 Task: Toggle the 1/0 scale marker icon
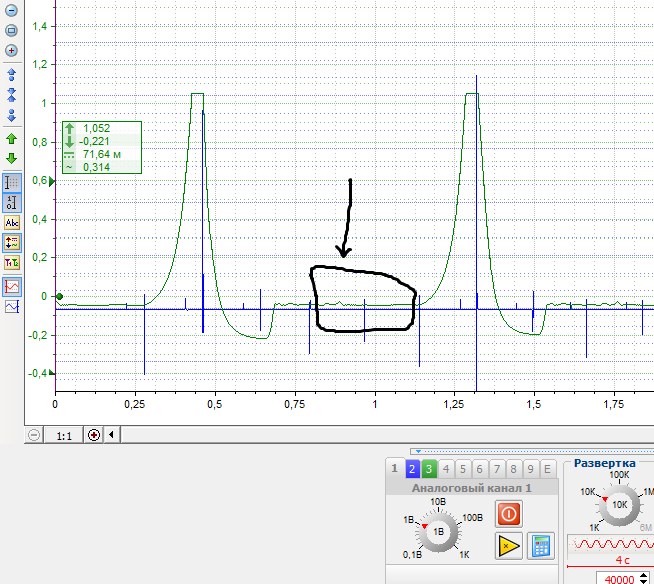(12, 203)
